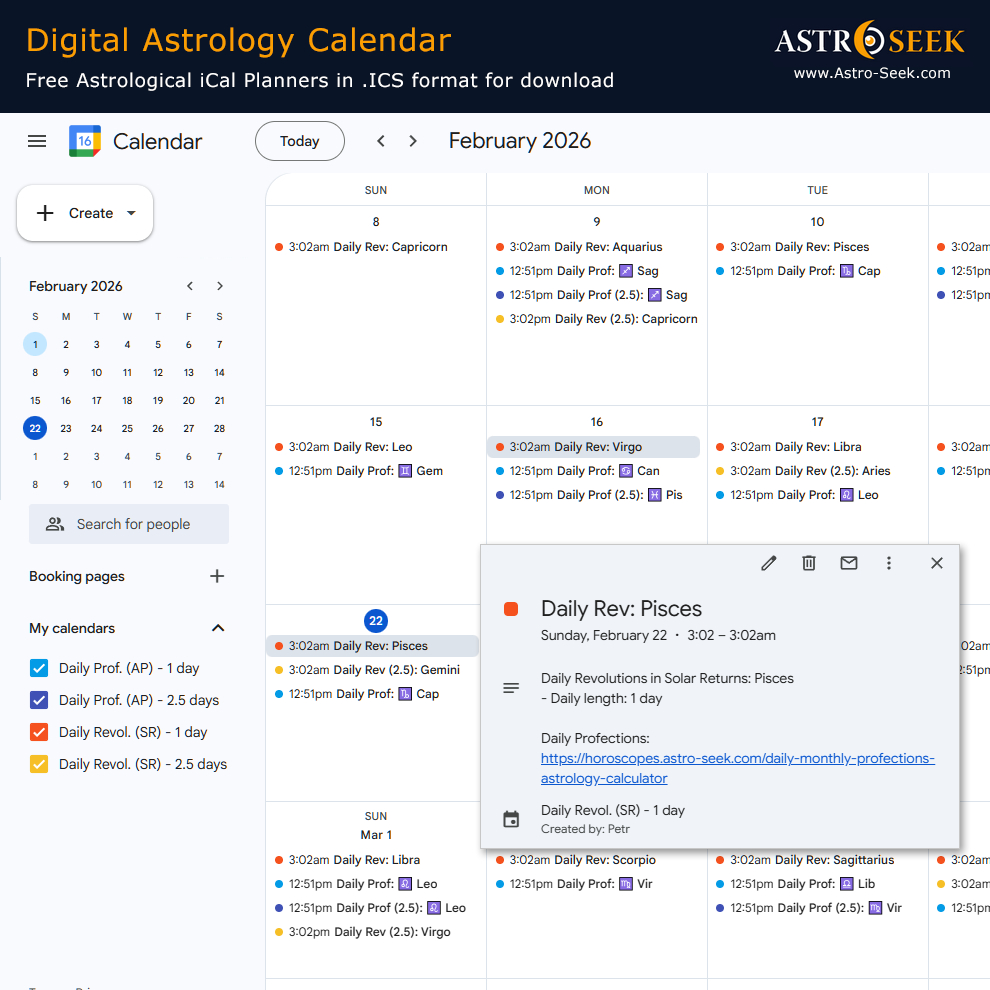This screenshot has height=990, width=990.
Task: Collapse the My calendars section
Action: pos(218,628)
